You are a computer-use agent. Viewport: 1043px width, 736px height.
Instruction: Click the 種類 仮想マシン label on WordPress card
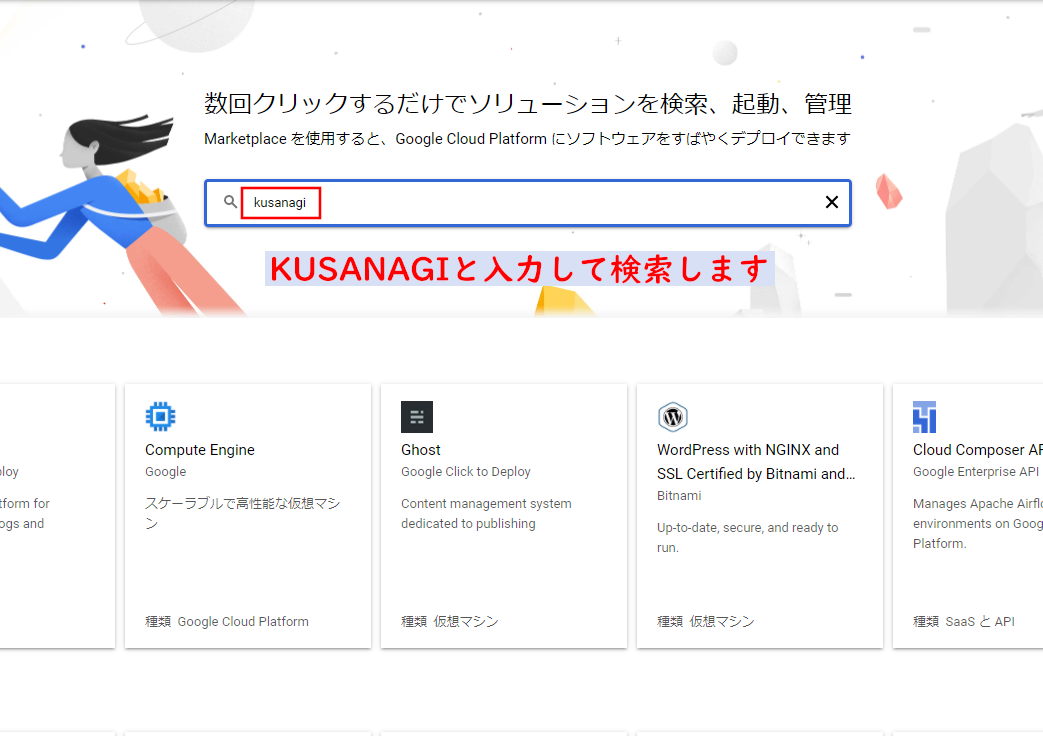click(706, 622)
